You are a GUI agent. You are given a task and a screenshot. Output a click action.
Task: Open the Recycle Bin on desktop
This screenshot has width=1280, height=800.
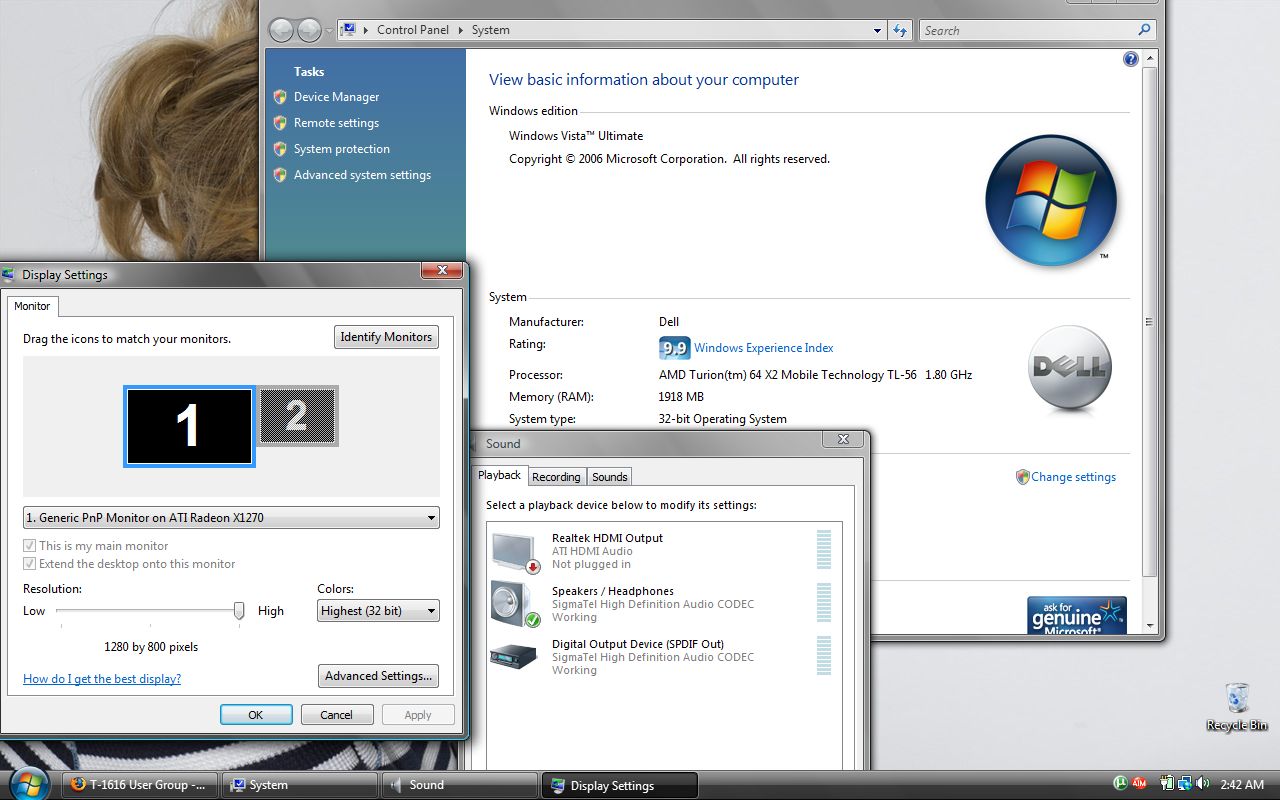point(1237,707)
